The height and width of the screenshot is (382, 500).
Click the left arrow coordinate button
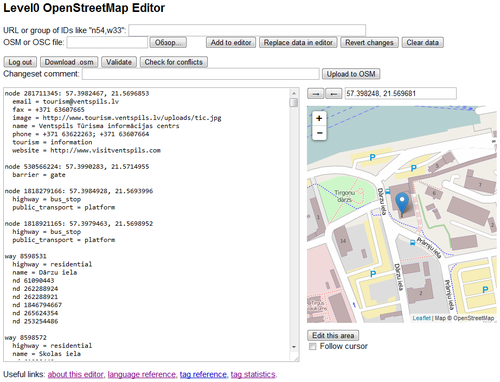click(333, 94)
